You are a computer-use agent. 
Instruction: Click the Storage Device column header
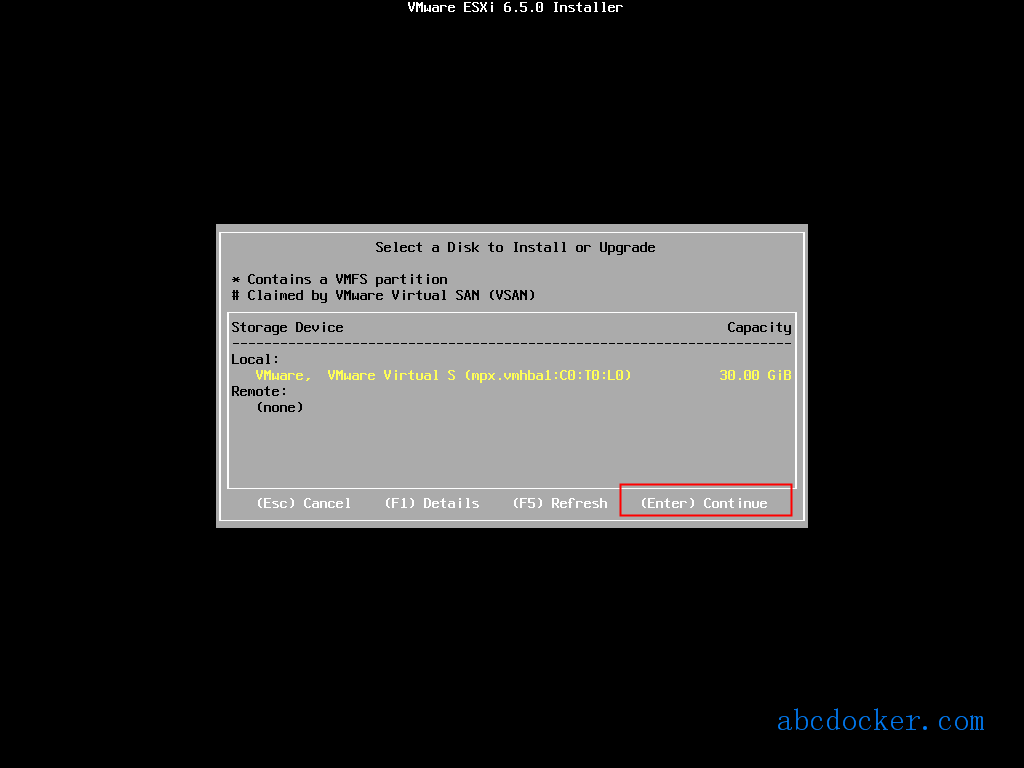[287, 327]
